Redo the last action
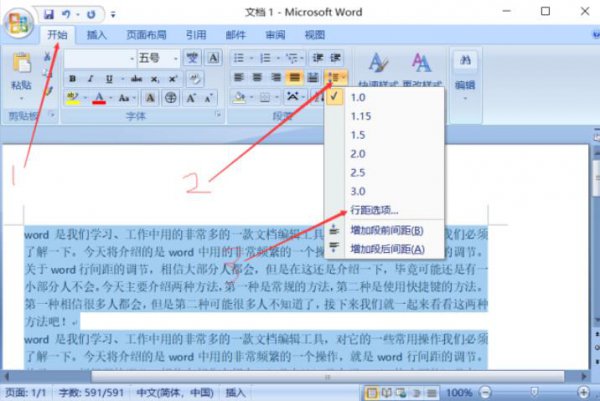This screenshot has height=401, width=600. point(91,15)
